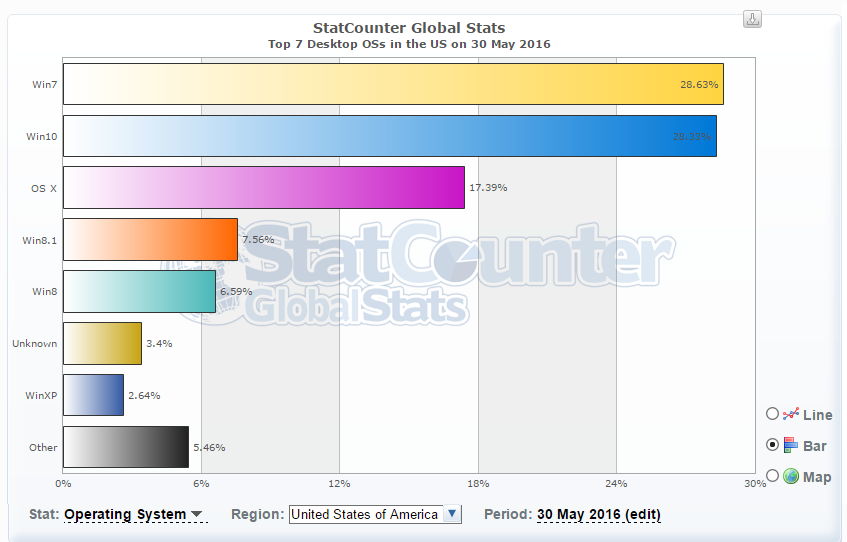This screenshot has height=542, width=847.
Task: Click the 'Bar' chart type label
Action: coord(815,446)
